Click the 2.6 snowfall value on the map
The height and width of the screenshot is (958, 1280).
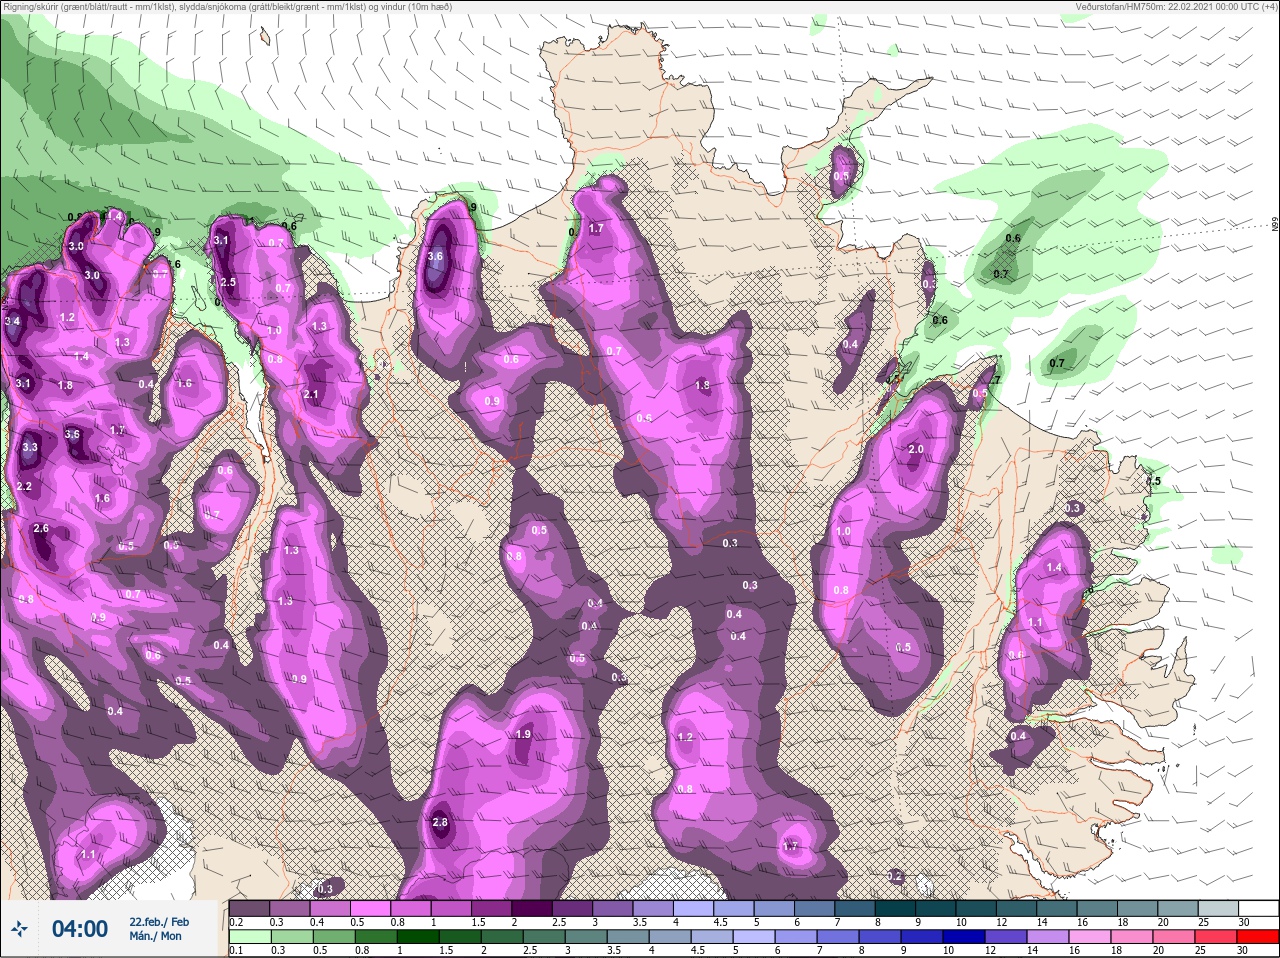pos(41,528)
